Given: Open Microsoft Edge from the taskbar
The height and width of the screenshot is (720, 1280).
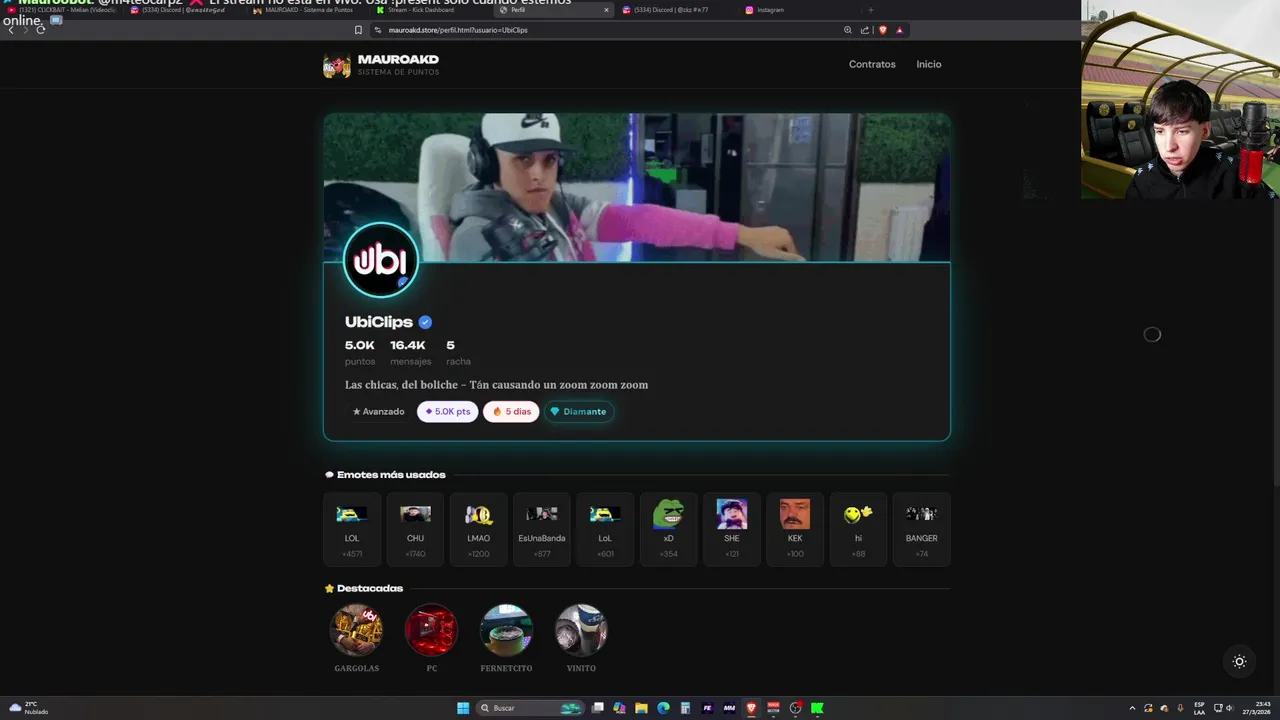Looking at the screenshot, I should coord(663,708).
